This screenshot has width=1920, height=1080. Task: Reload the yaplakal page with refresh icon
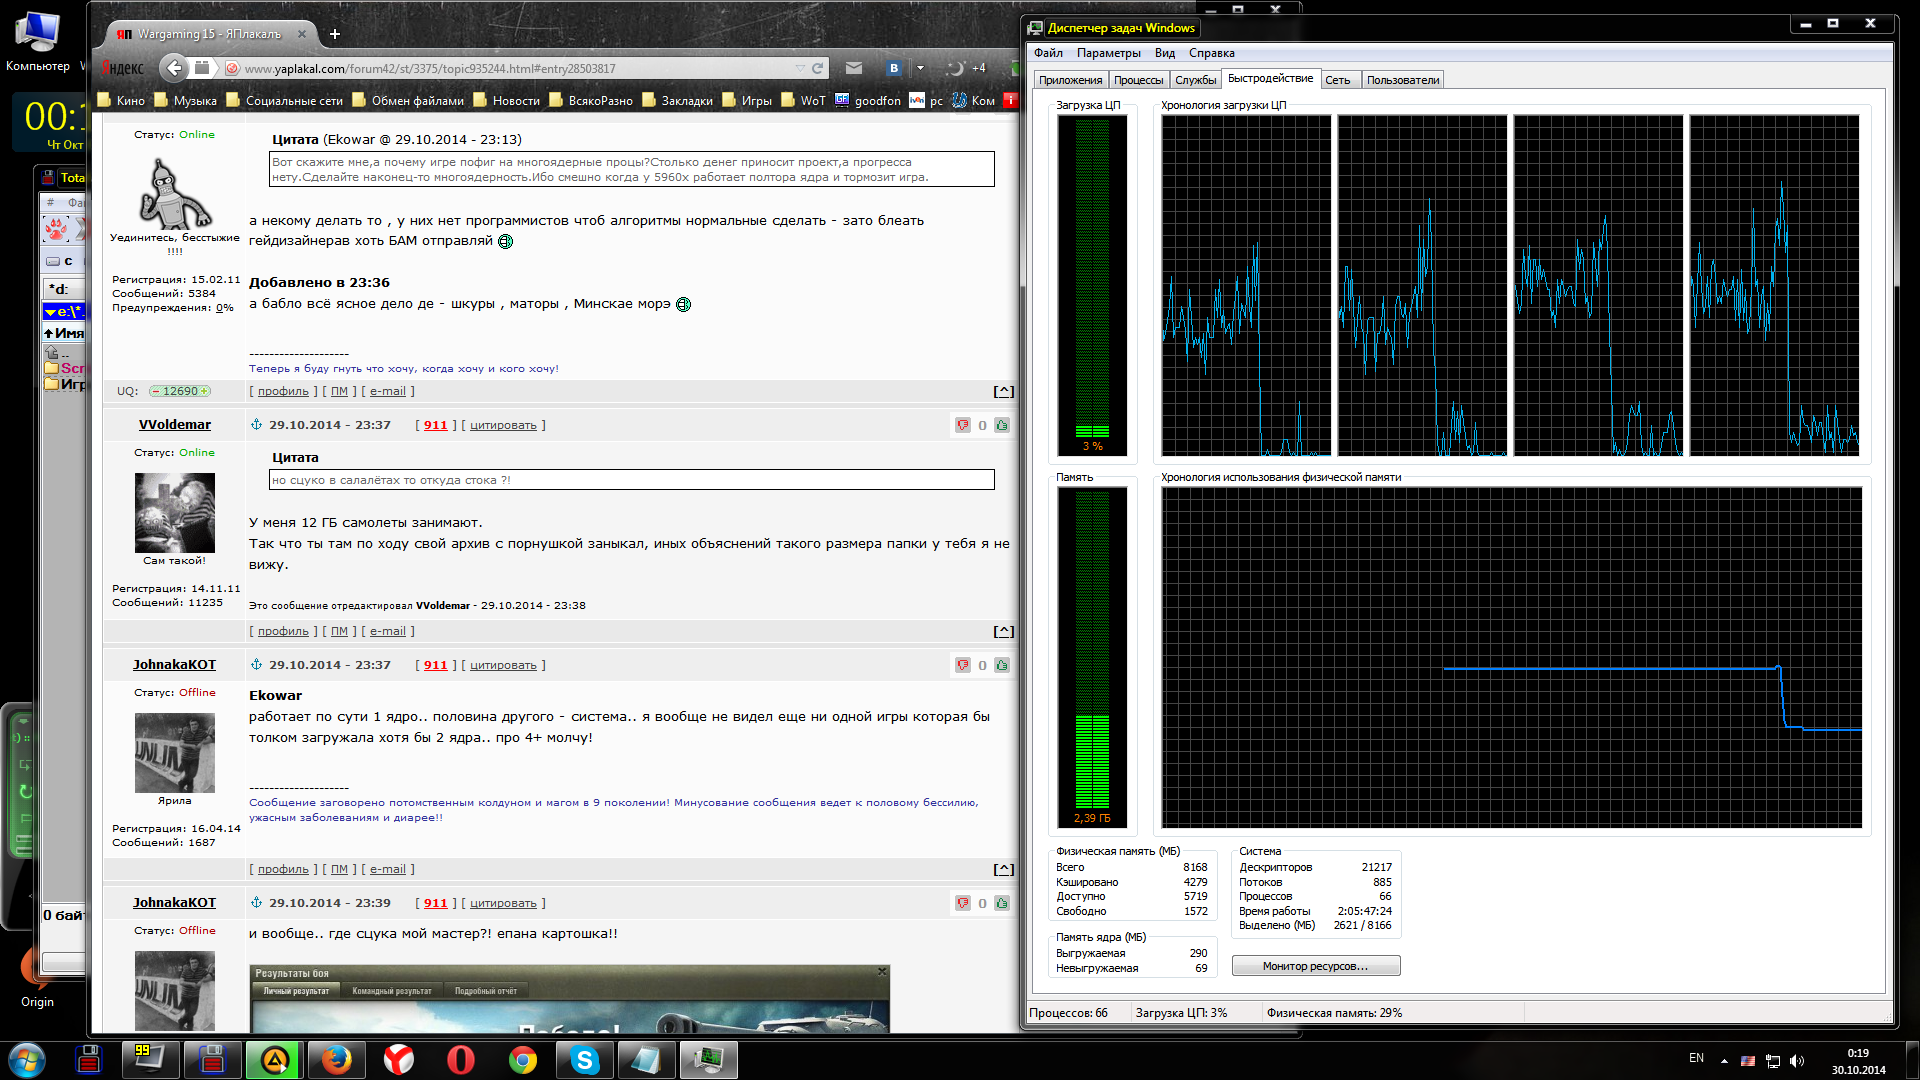818,68
